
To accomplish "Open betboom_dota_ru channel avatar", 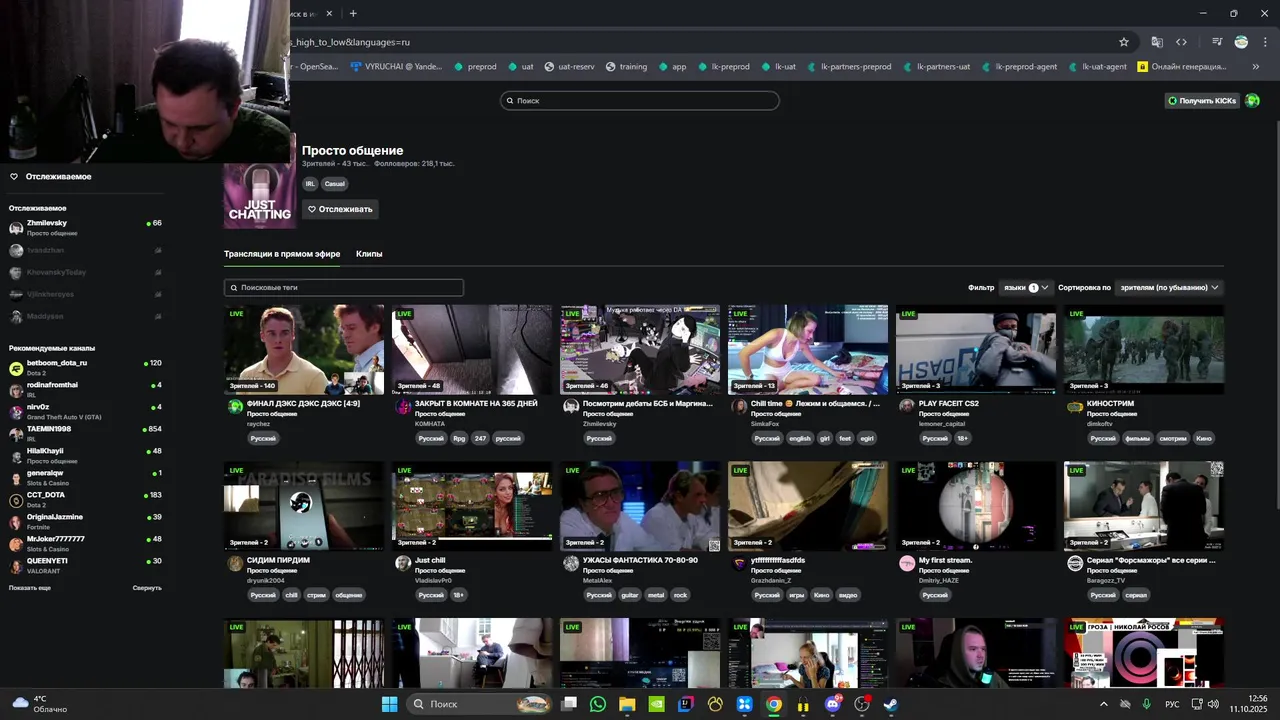I will (x=16, y=368).
